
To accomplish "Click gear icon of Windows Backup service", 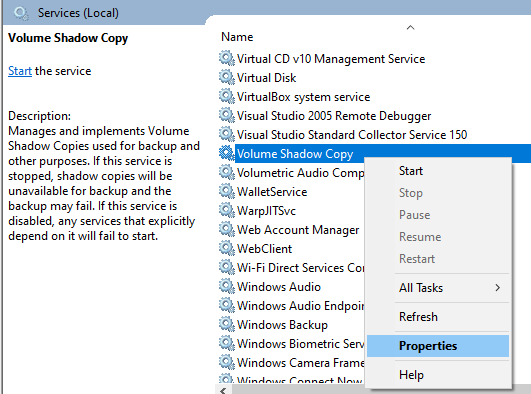I will [x=227, y=324].
